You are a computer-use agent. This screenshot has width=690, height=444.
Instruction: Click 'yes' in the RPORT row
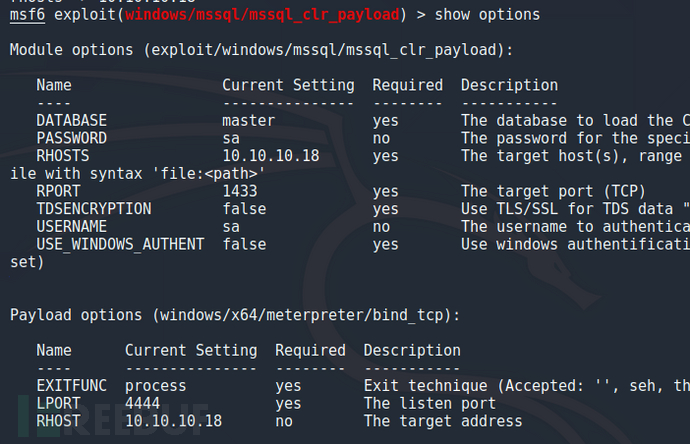385,192
